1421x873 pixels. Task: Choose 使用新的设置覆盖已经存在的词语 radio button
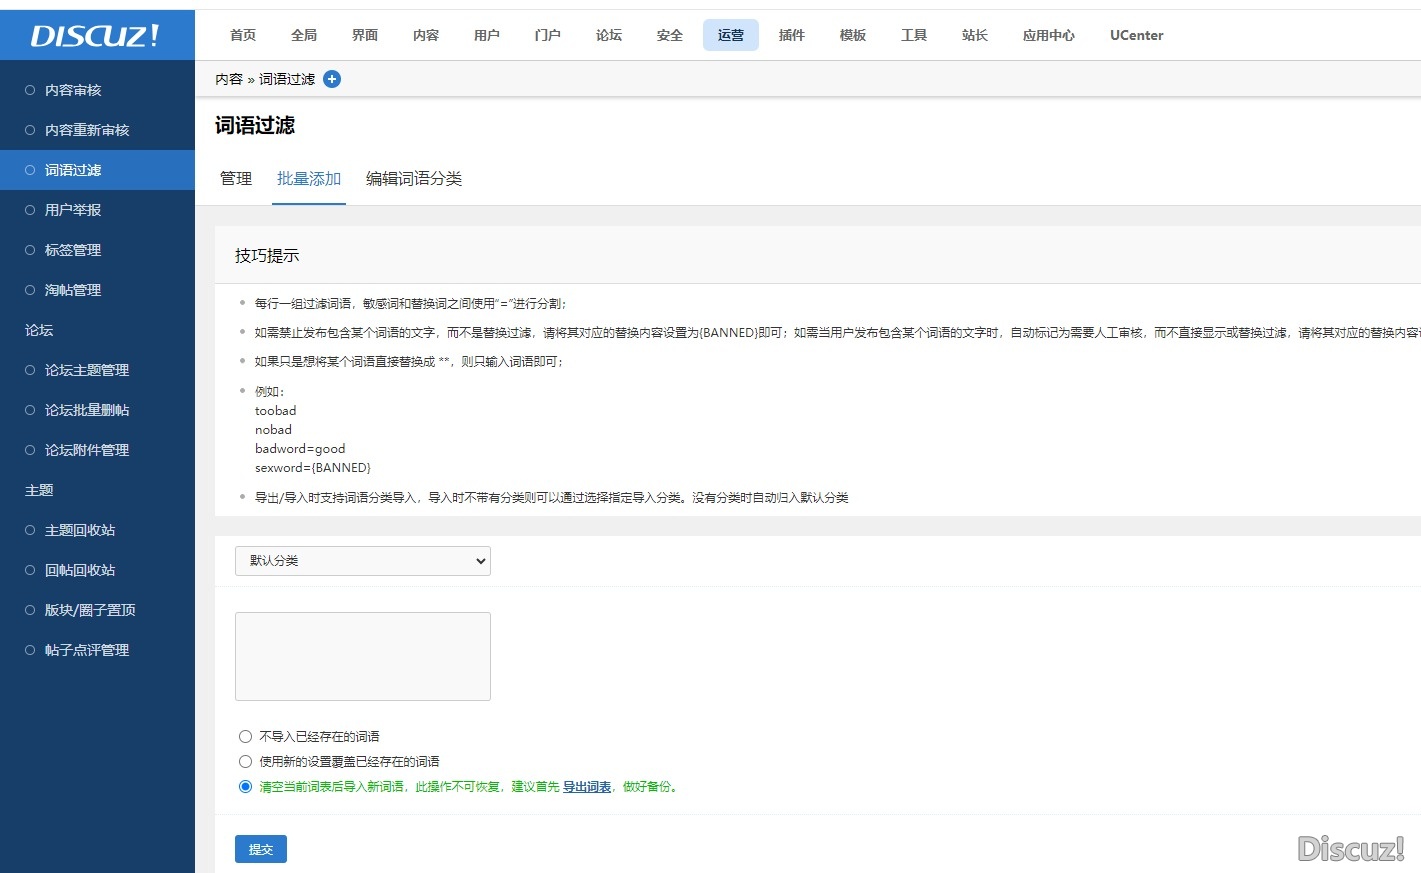pyautogui.click(x=245, y=762)
